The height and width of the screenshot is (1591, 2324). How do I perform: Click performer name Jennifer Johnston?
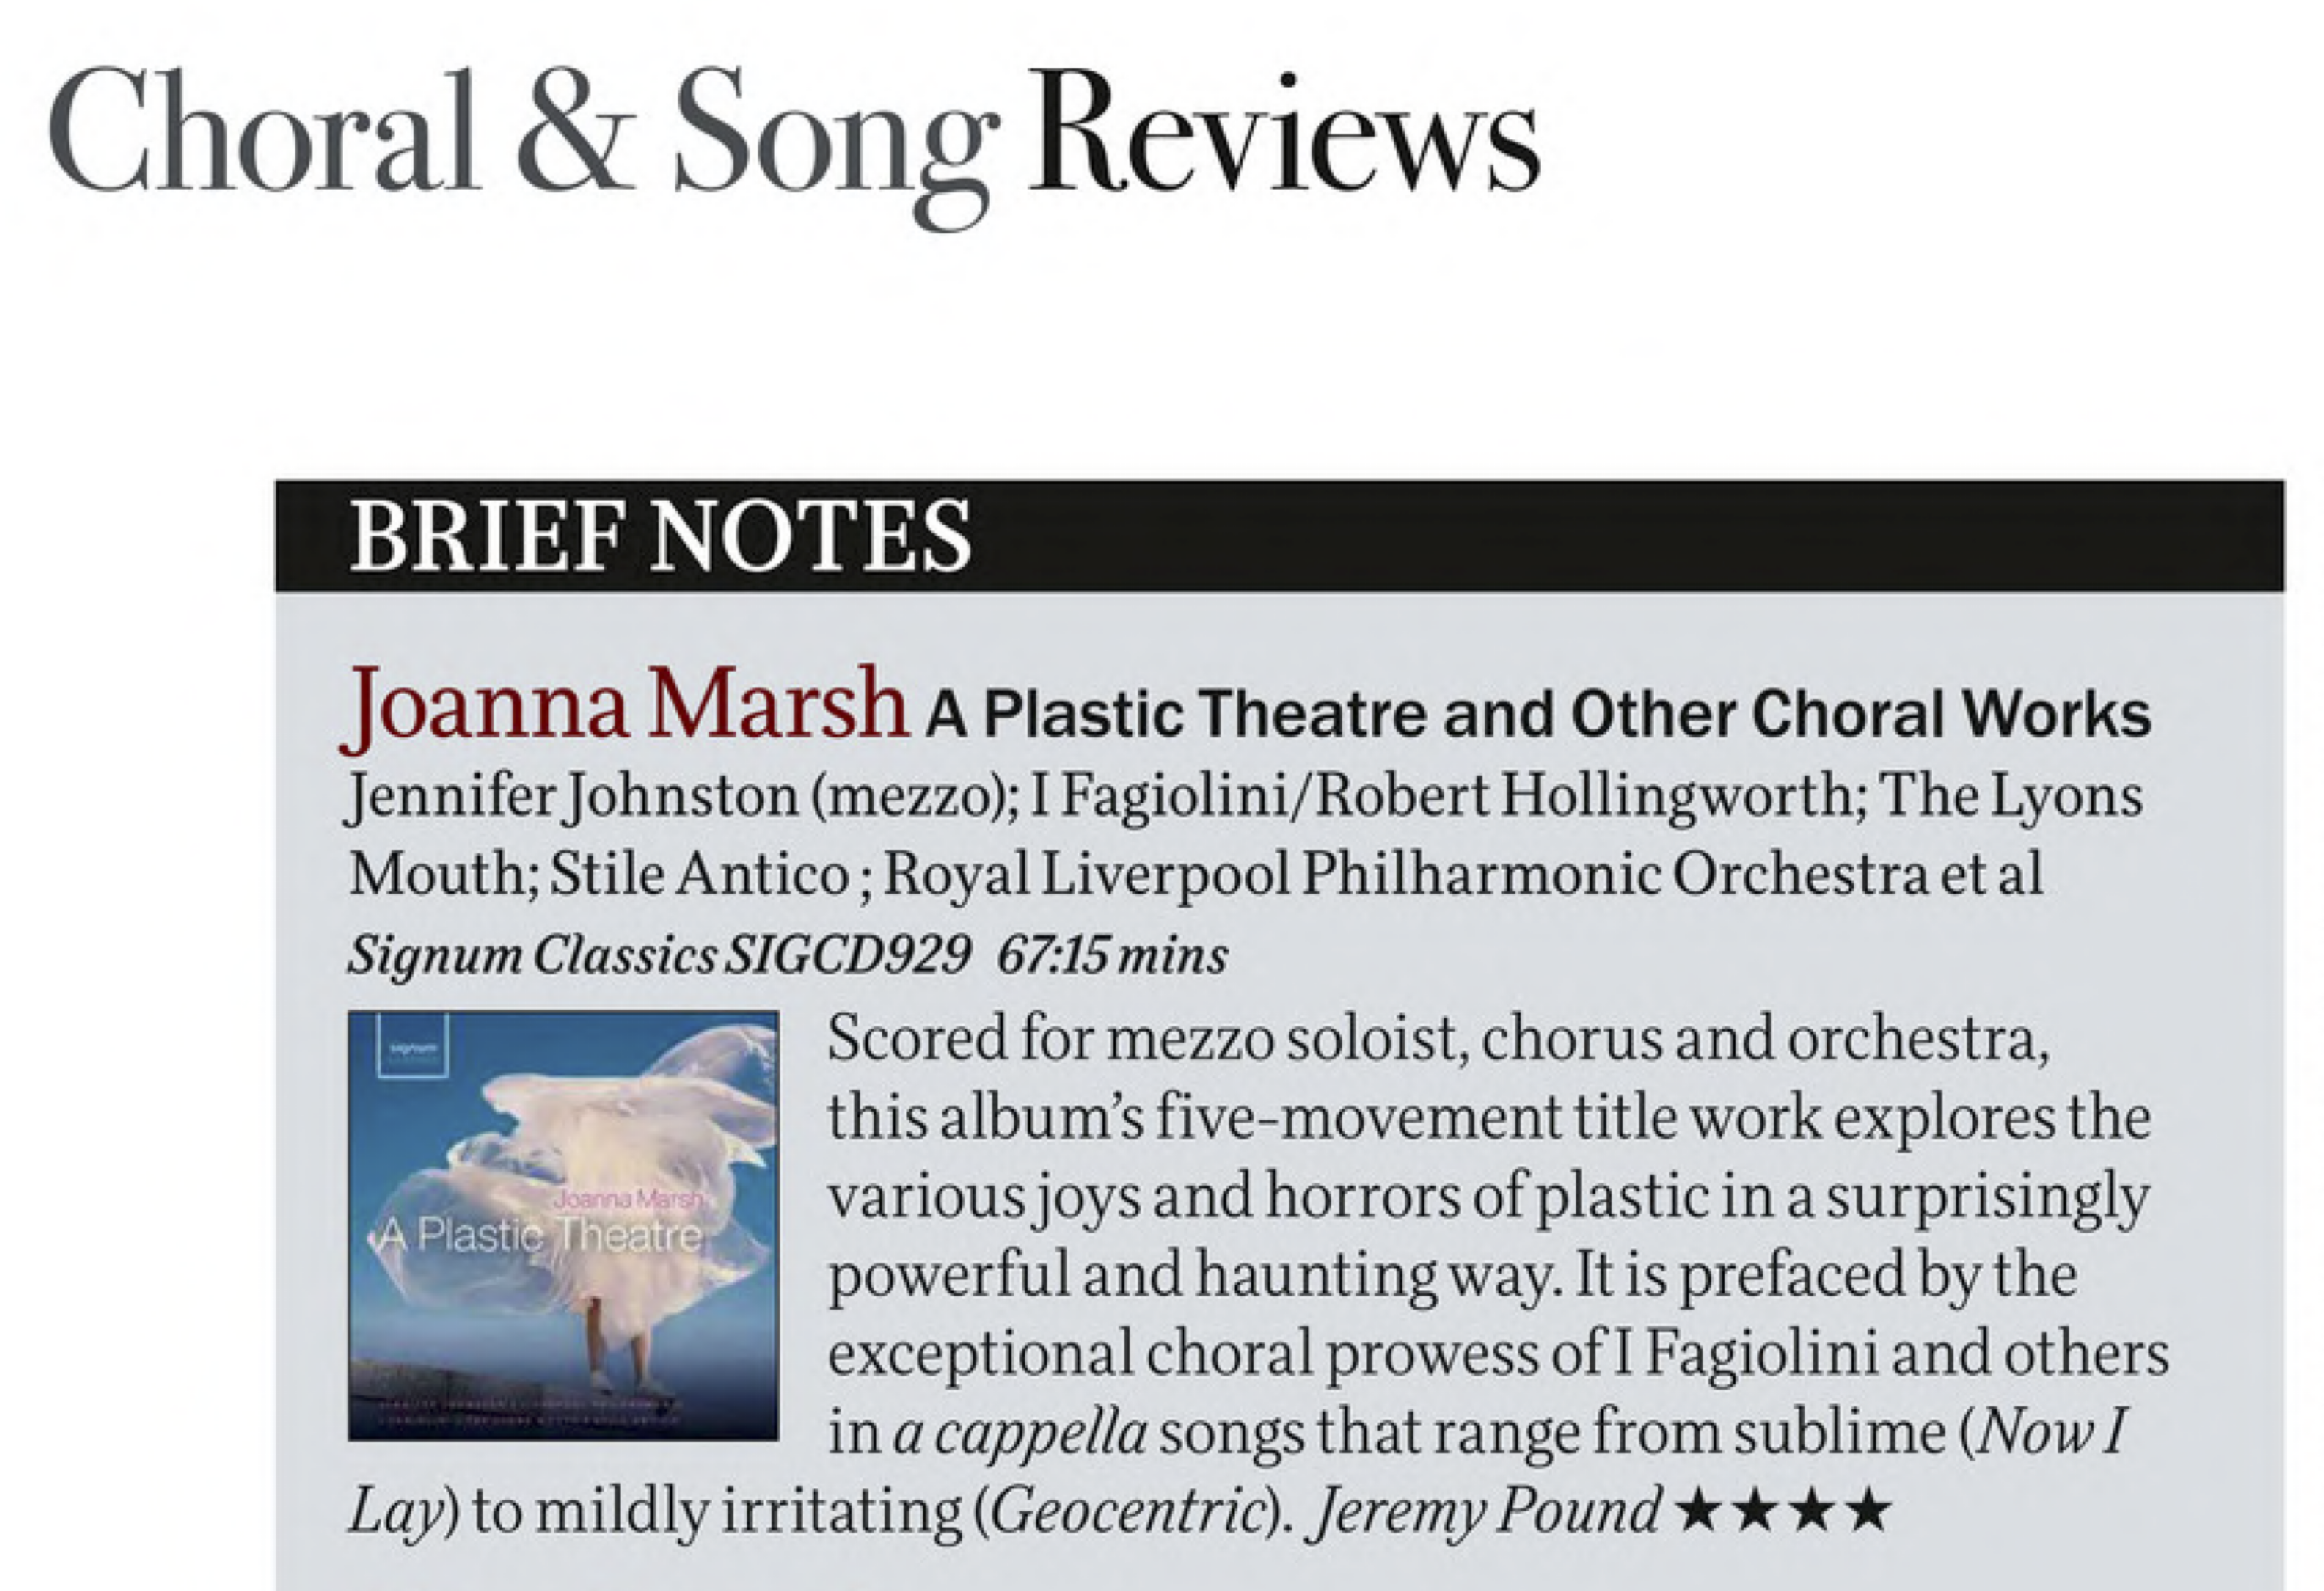(x=570, y=797)
